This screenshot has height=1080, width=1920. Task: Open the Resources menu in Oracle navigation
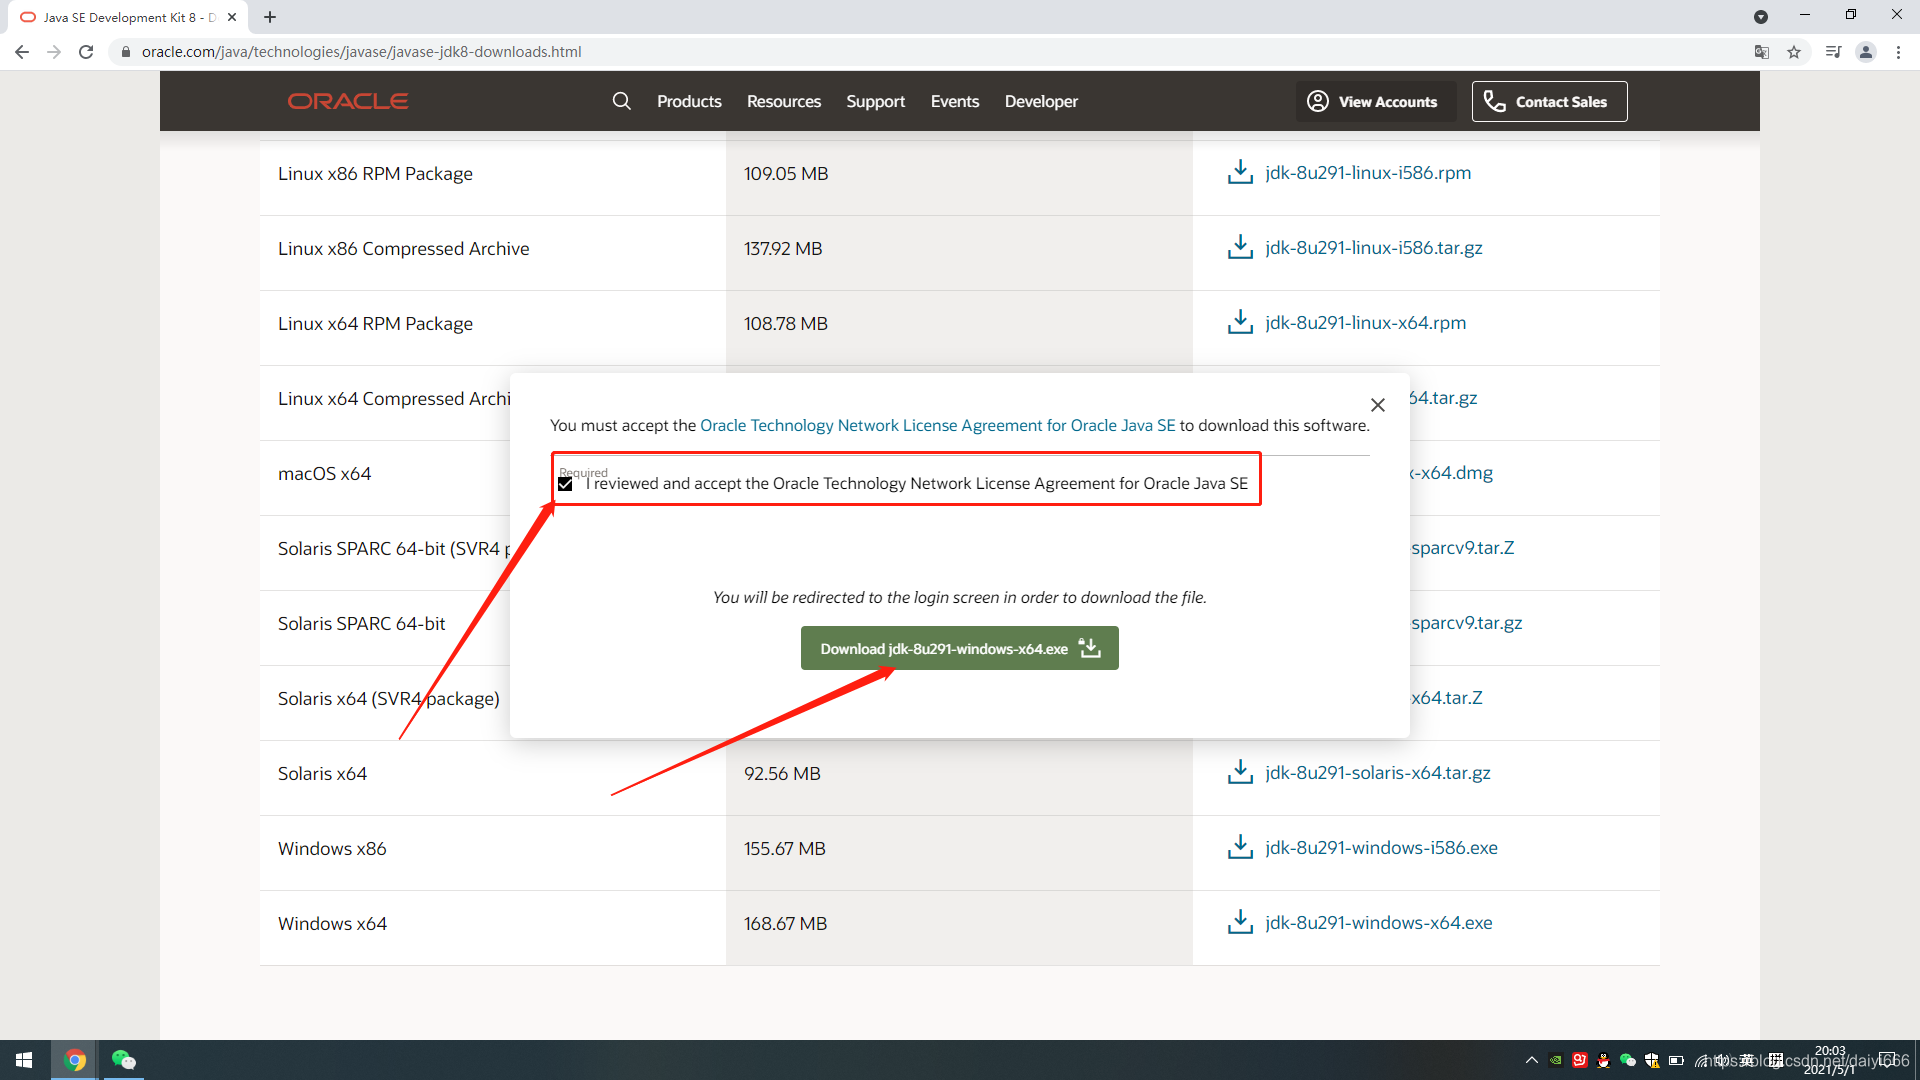click(783, 101)
